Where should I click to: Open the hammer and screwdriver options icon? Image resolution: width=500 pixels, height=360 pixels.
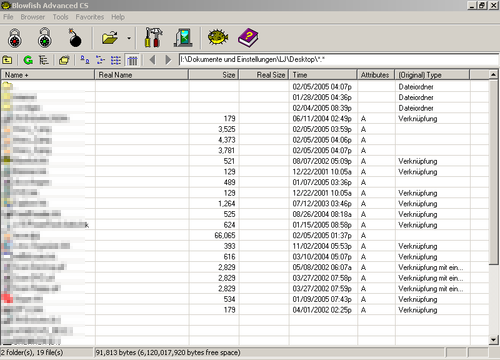pyautogui.click(x=153, y=37)
